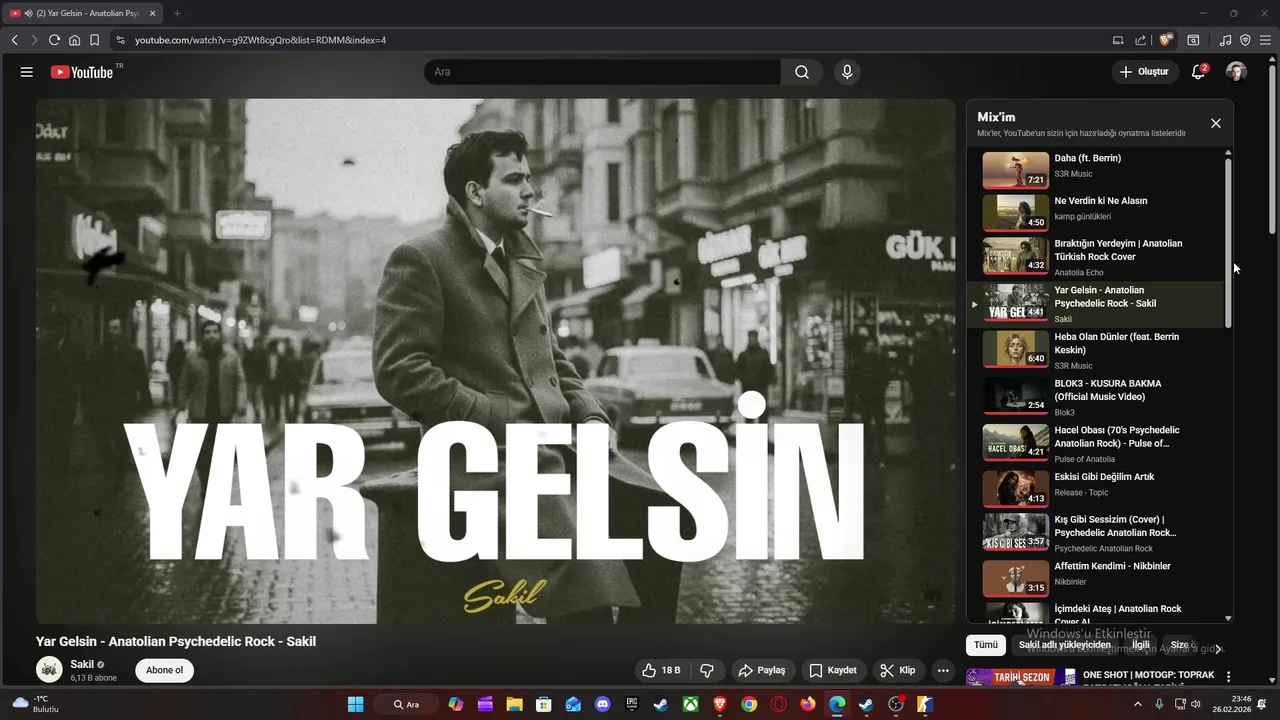The width and height of the screenshot is (1280, 720).
Task: Bookmark this page in the toolbar
Action: (94, 40)
